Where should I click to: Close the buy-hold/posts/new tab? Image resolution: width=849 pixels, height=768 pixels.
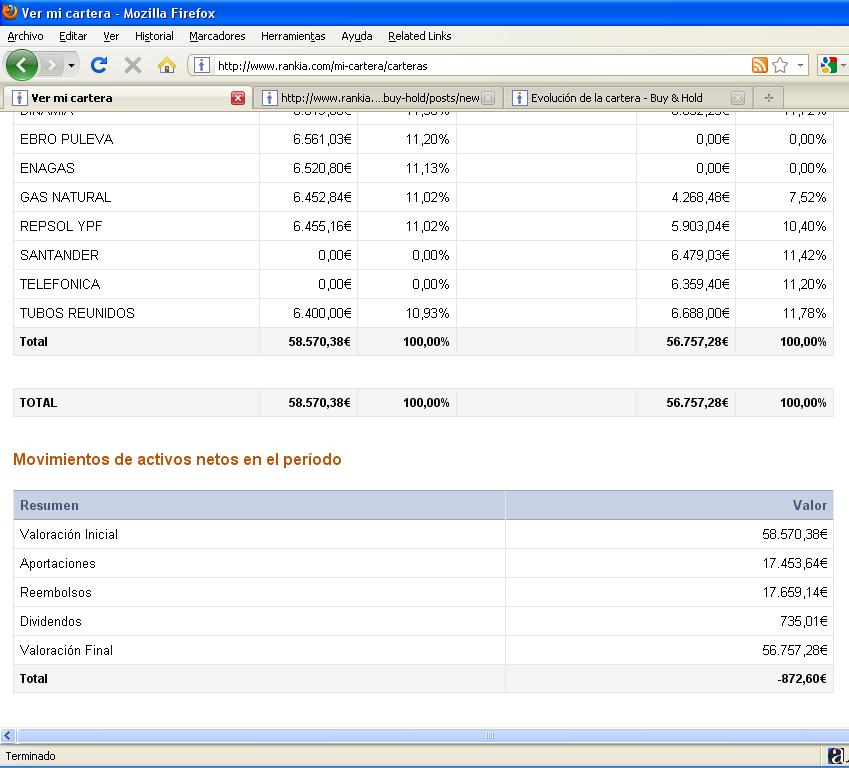click(488, 98)
